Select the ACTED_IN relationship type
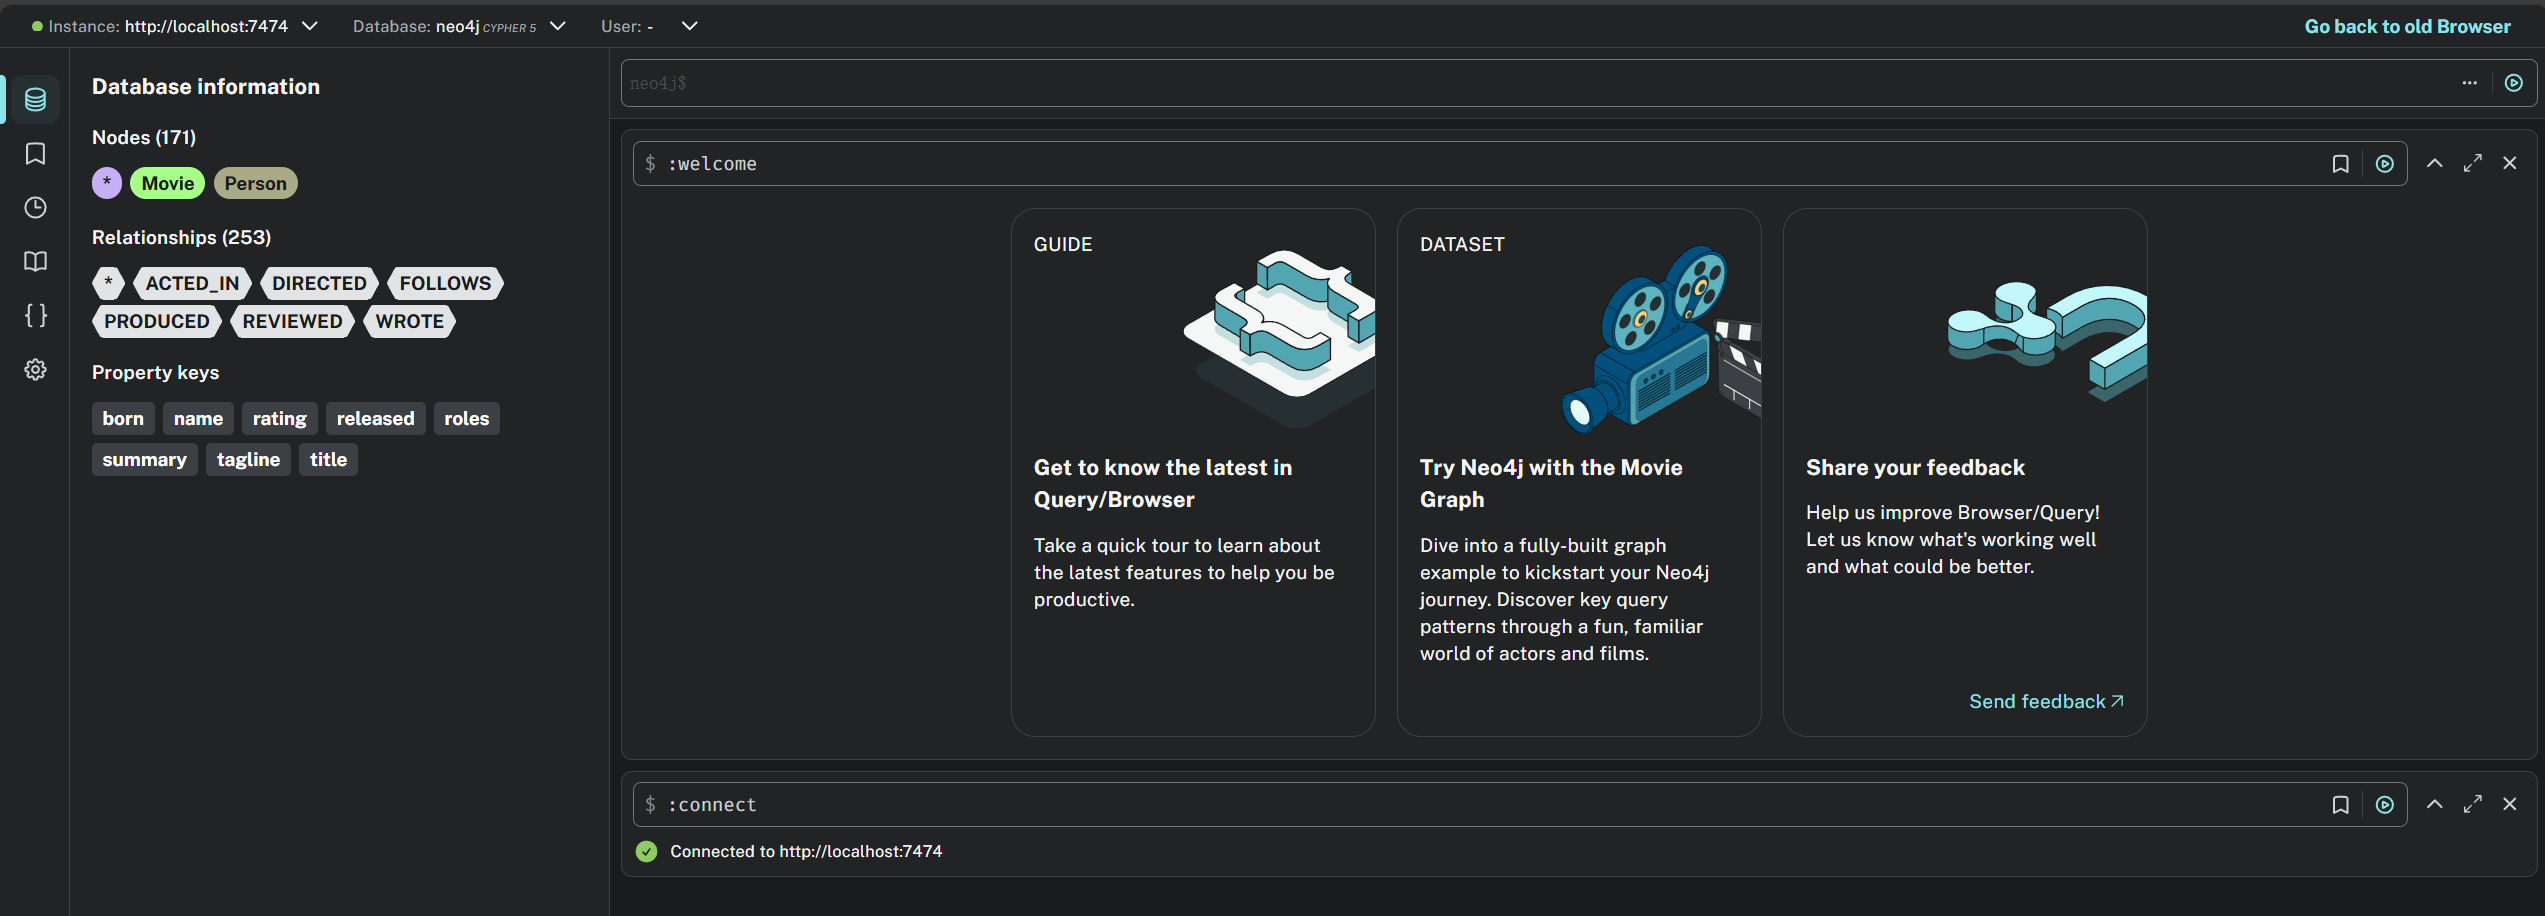The image size is (2545, 916). tap(192, 283)
